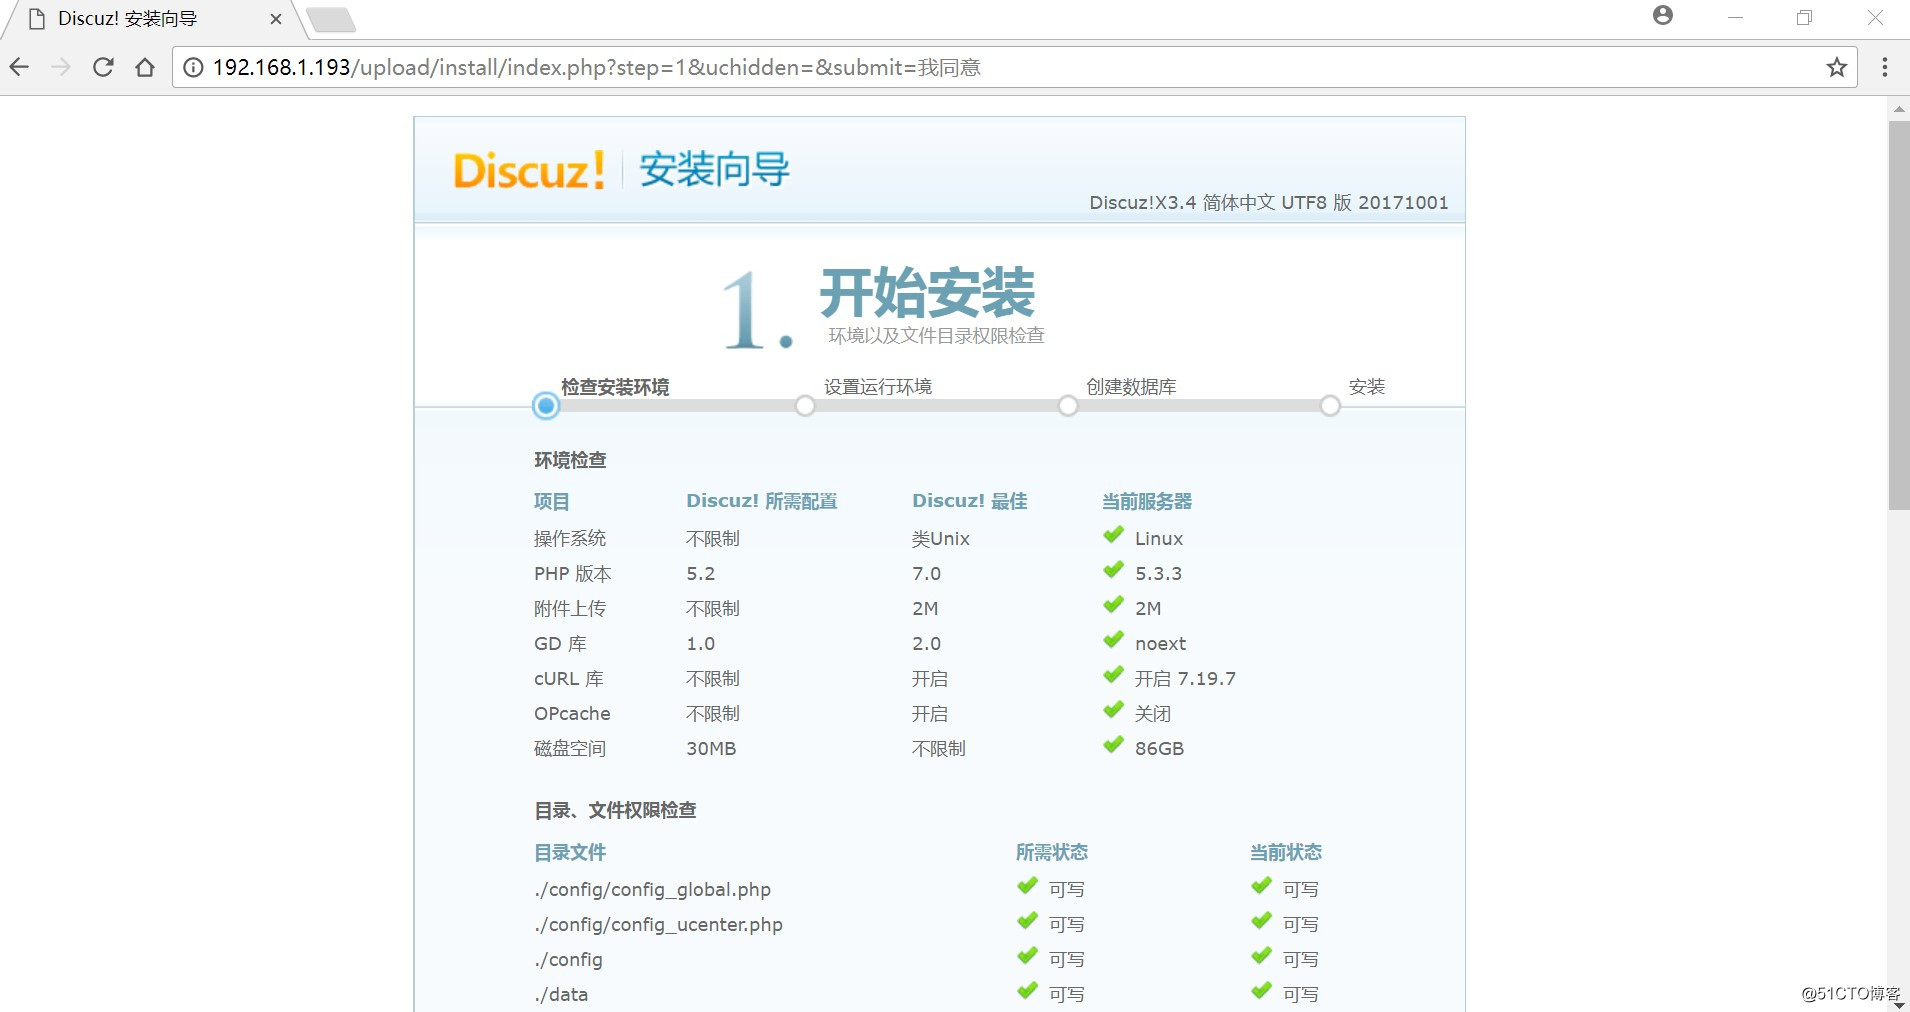This screenshot has height=1012, width=1910.
Task: Click 当前状态 check for ./config row
Action: (1261, 956)
